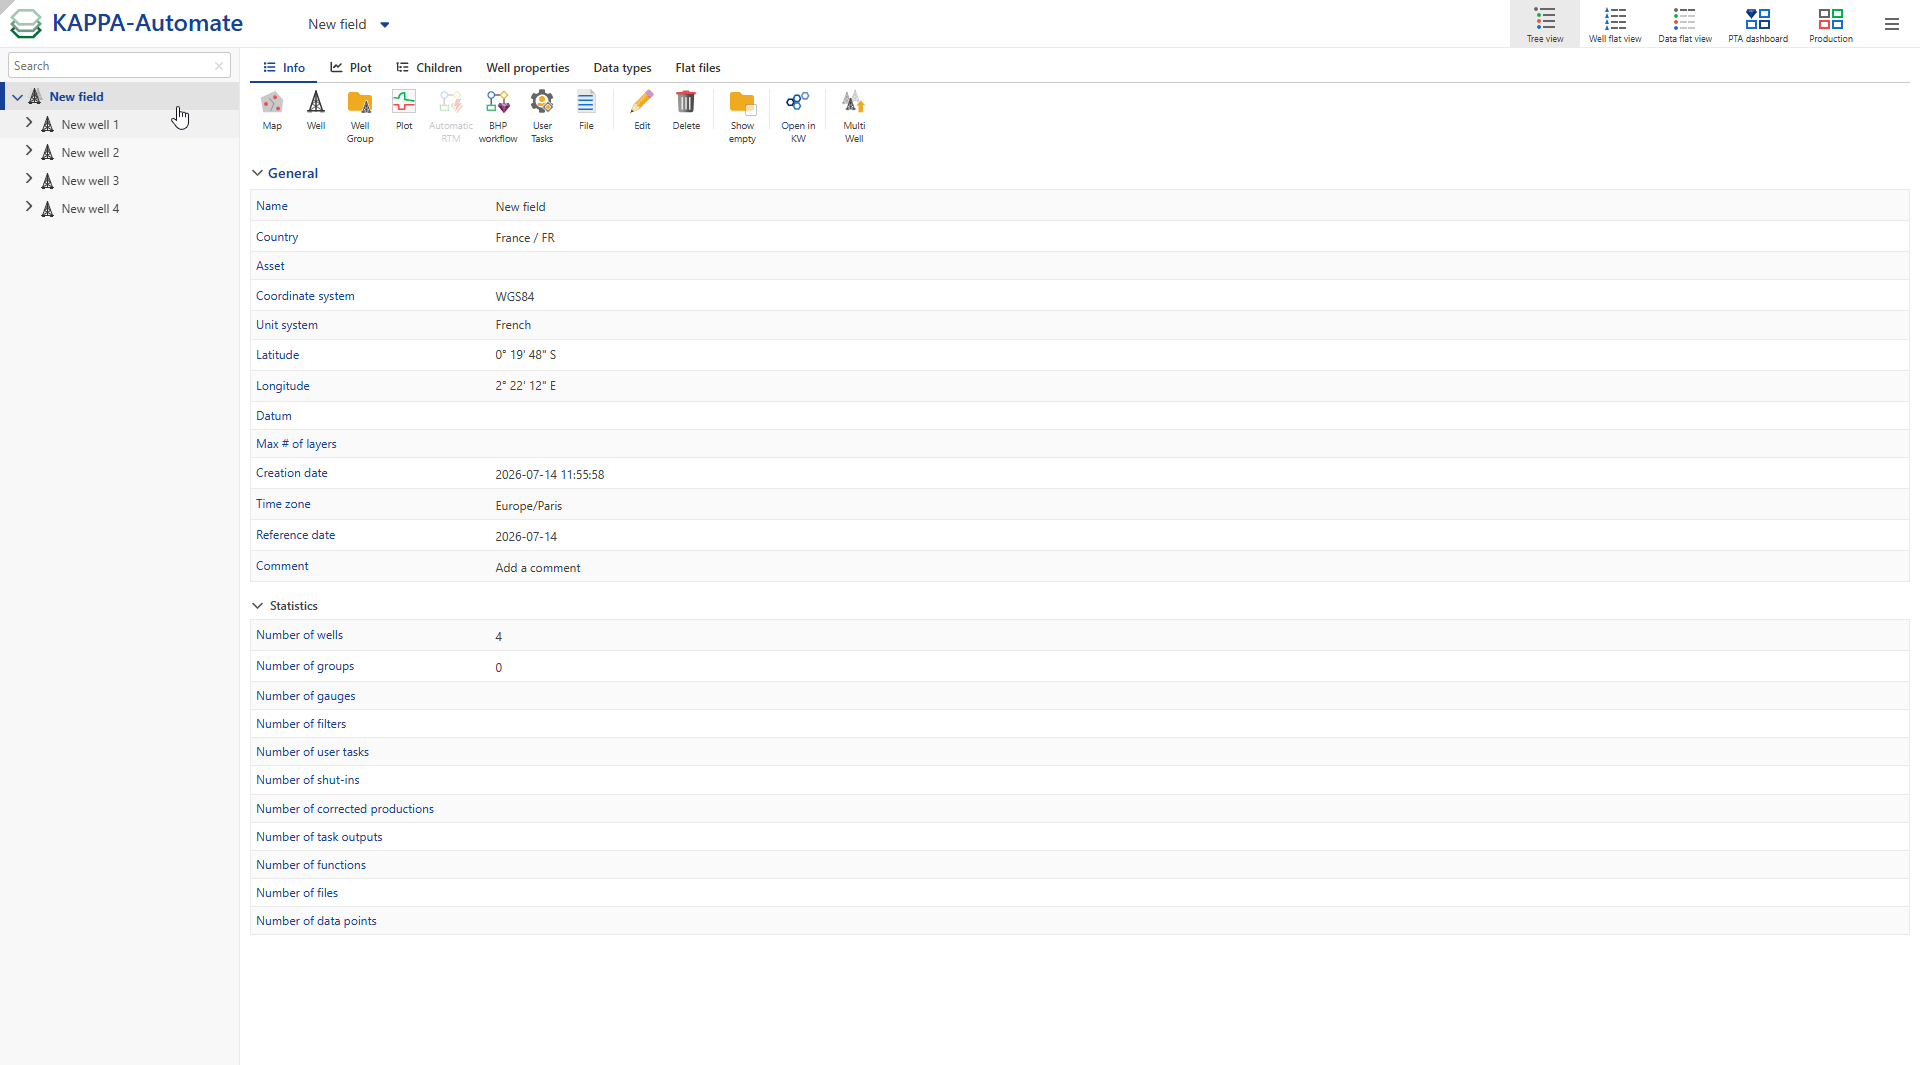Open User Tasks tool
The width and height of the screenshot is (1920, 1065).
click(x=542, y=117)
